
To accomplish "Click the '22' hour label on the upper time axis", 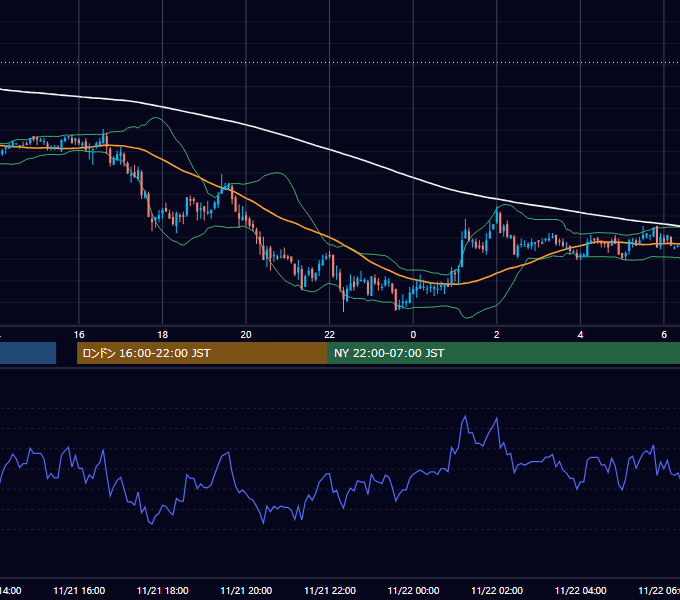I will [330, 335].
